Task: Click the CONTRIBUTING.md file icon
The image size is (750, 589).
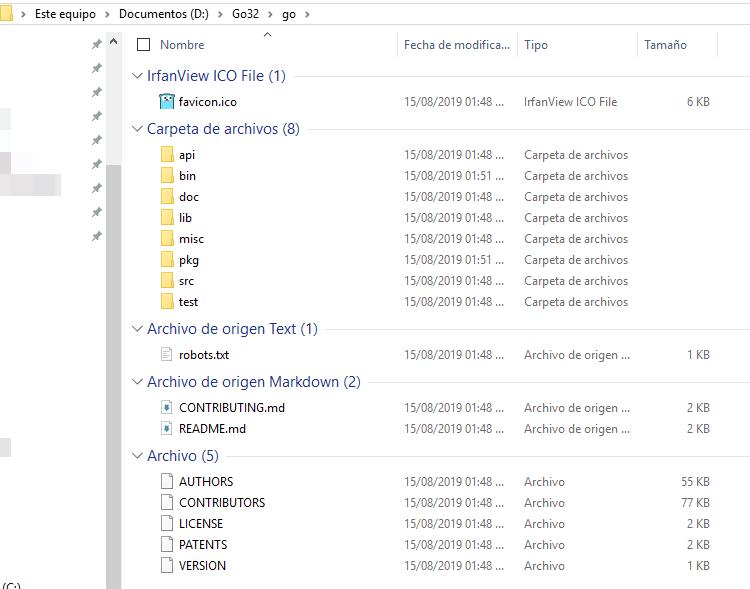Action: 166,408
